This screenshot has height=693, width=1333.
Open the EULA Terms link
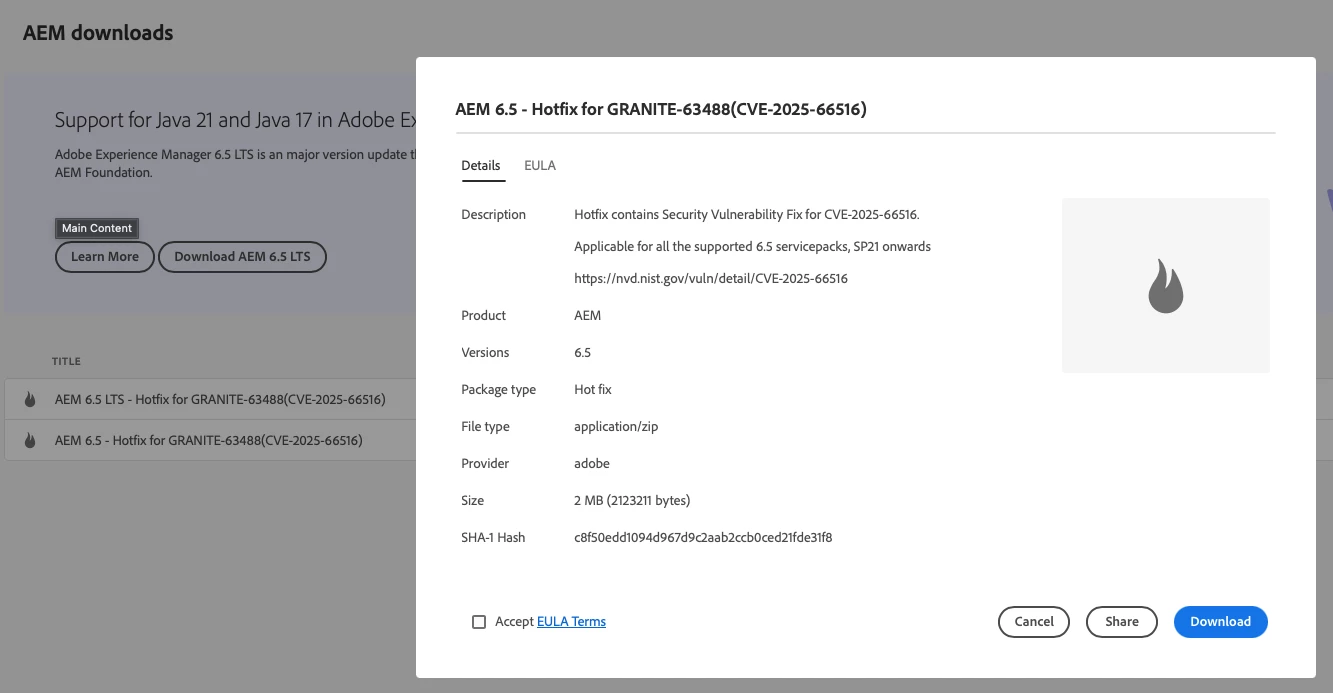pyautogui.click(x=571, y=622)
